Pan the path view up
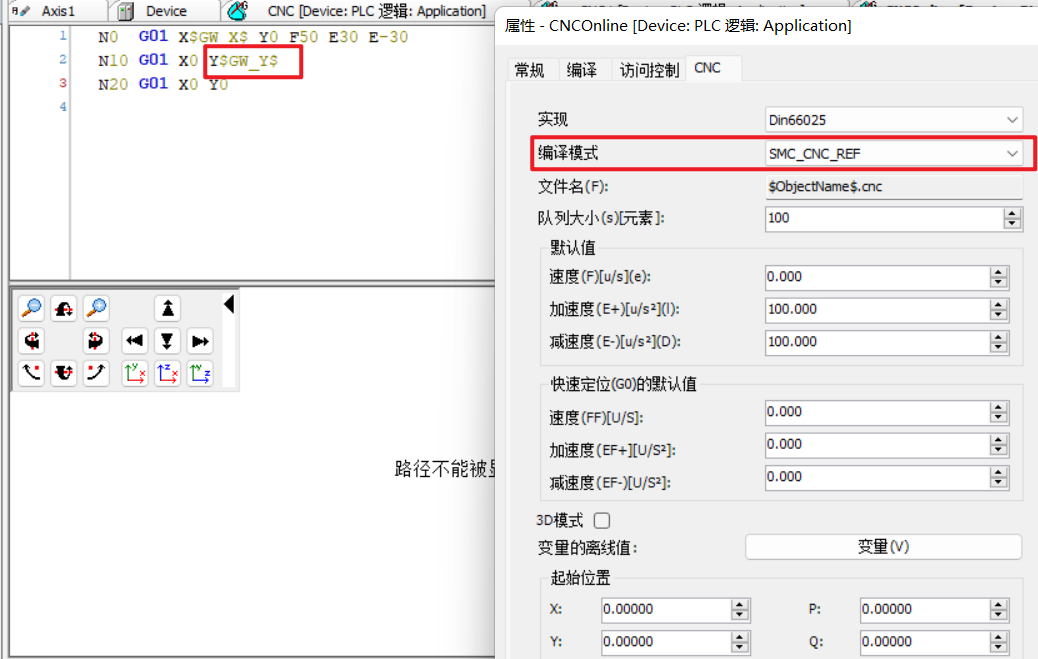This screenshot has width=1038, height=659. coord(168,309)
